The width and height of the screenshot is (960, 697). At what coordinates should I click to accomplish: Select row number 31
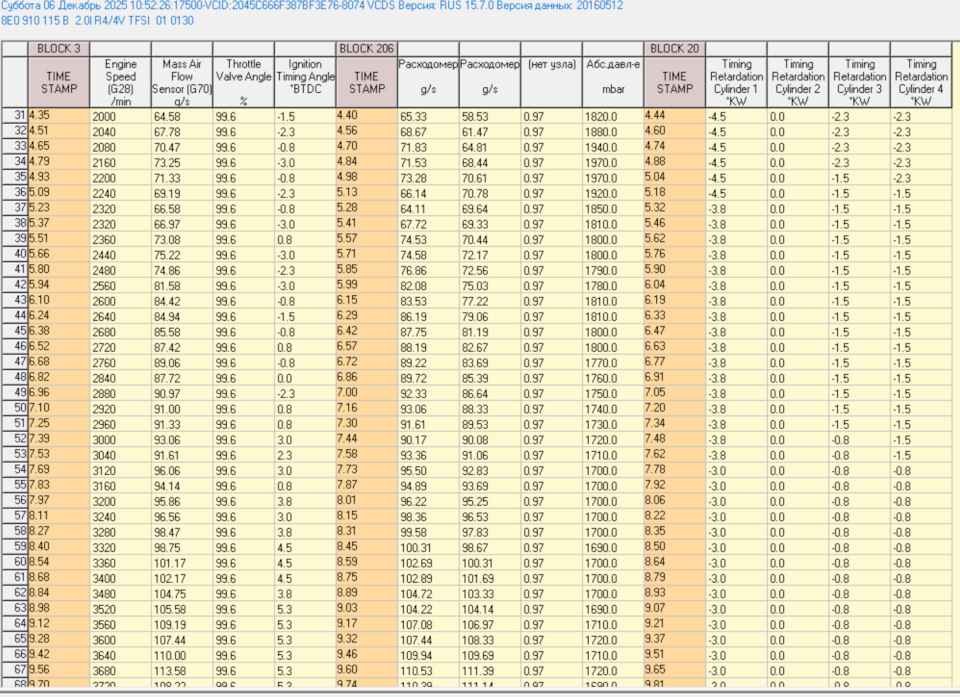click(x=15, y=116)
